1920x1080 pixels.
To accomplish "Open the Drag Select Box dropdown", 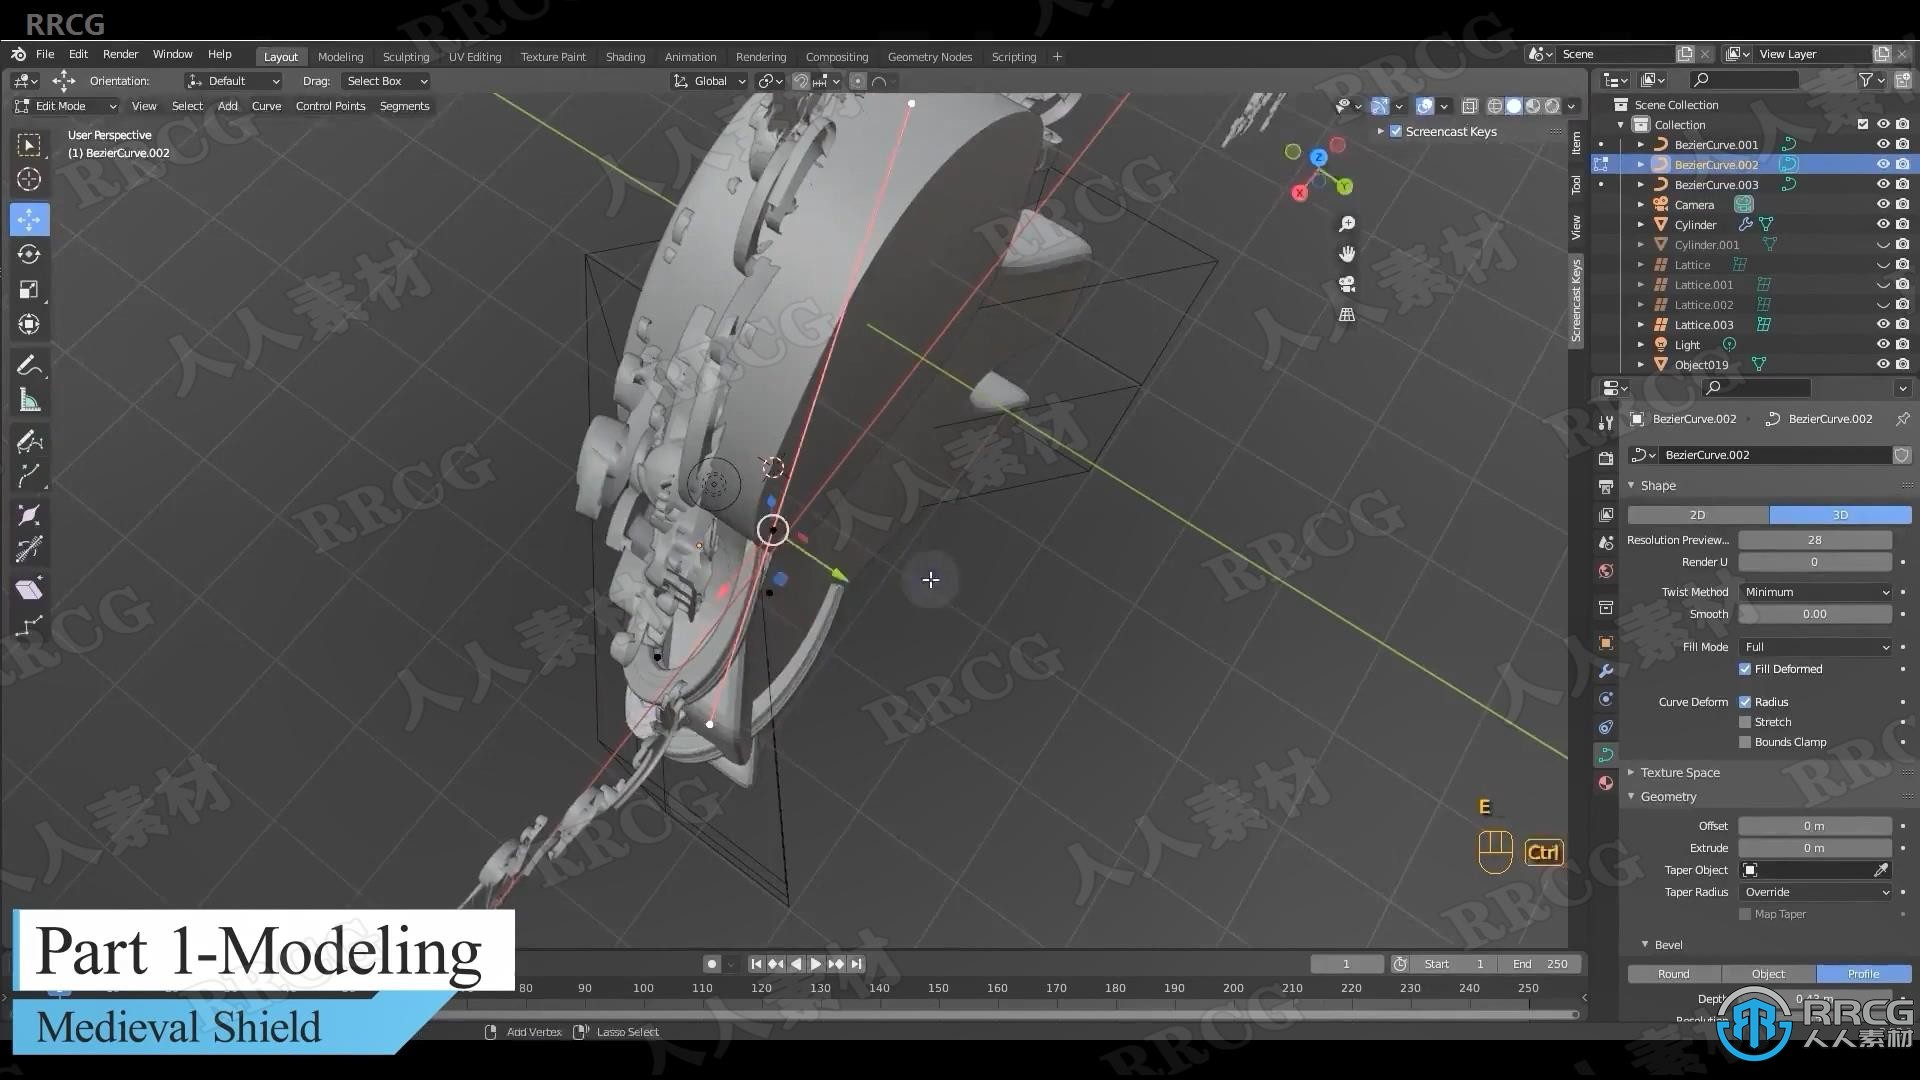I will tap(386, 81).
